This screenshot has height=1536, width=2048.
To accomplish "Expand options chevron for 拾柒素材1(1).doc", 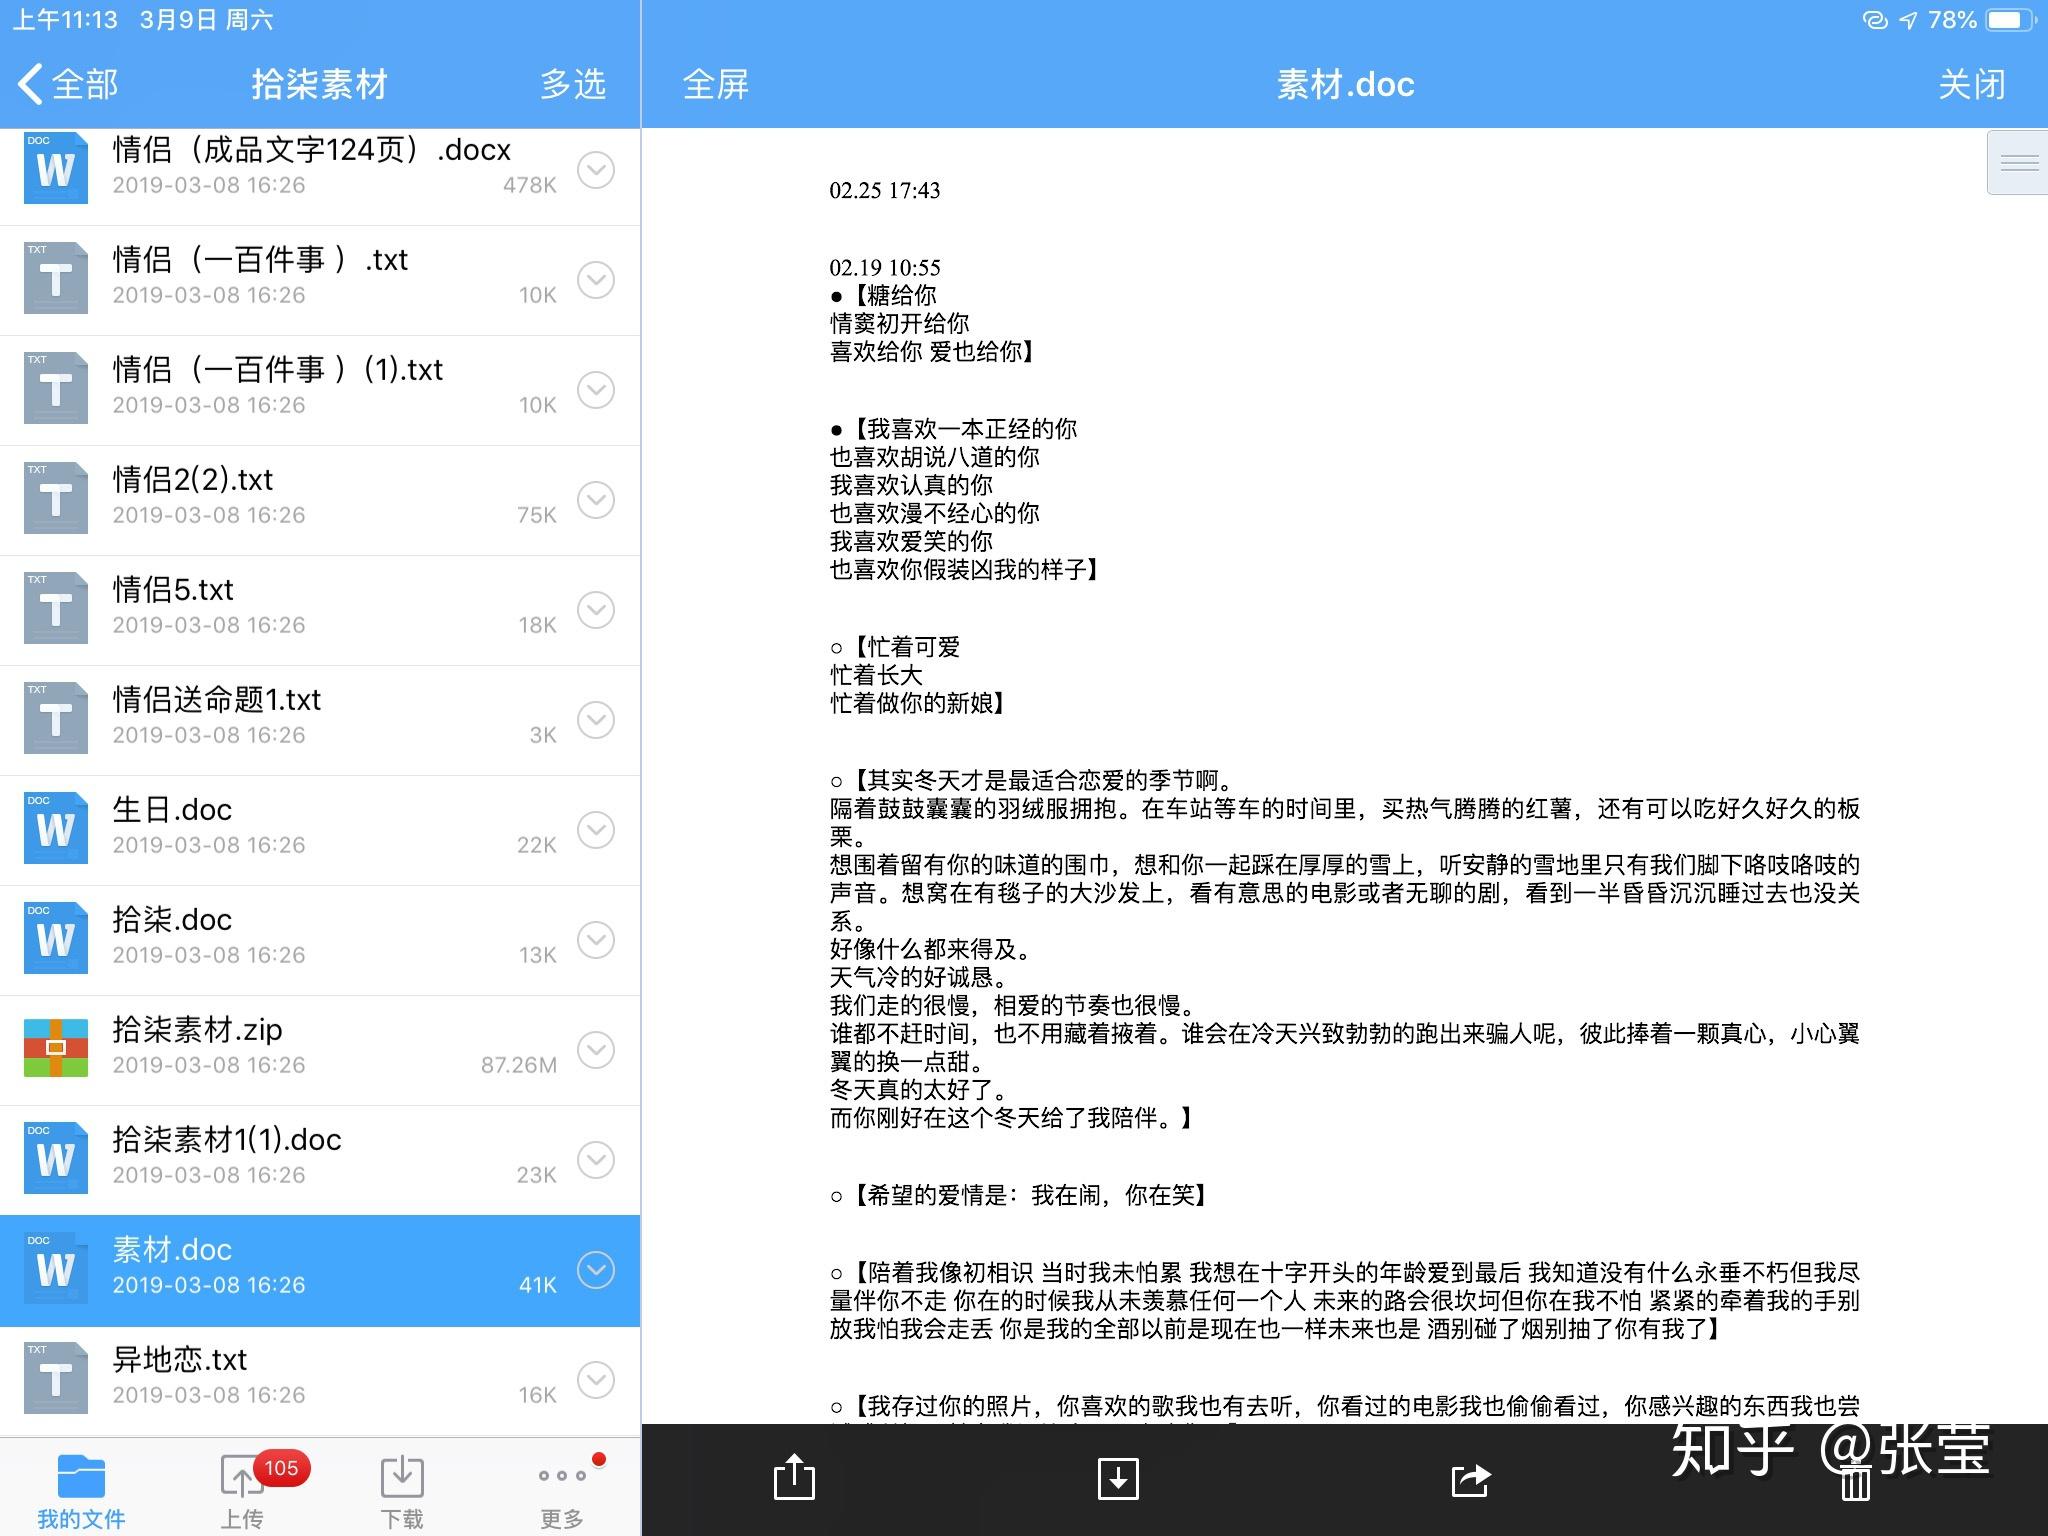I will click(596, 1160).
